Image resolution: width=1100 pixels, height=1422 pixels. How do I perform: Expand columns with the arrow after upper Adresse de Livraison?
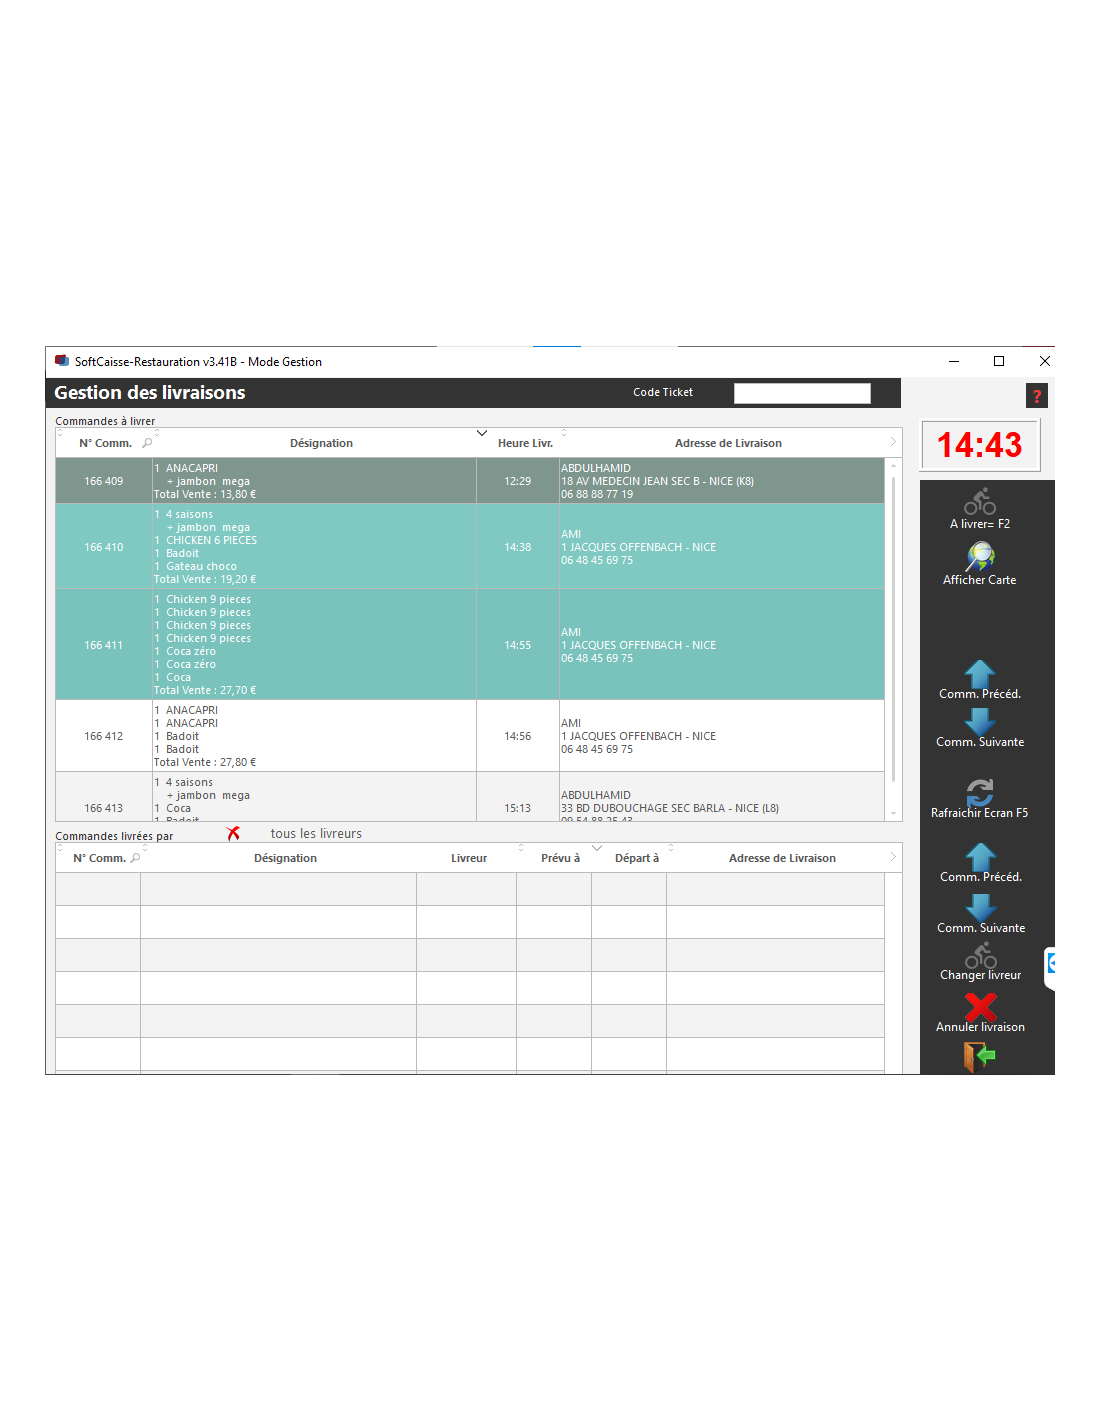click(893, 442)
